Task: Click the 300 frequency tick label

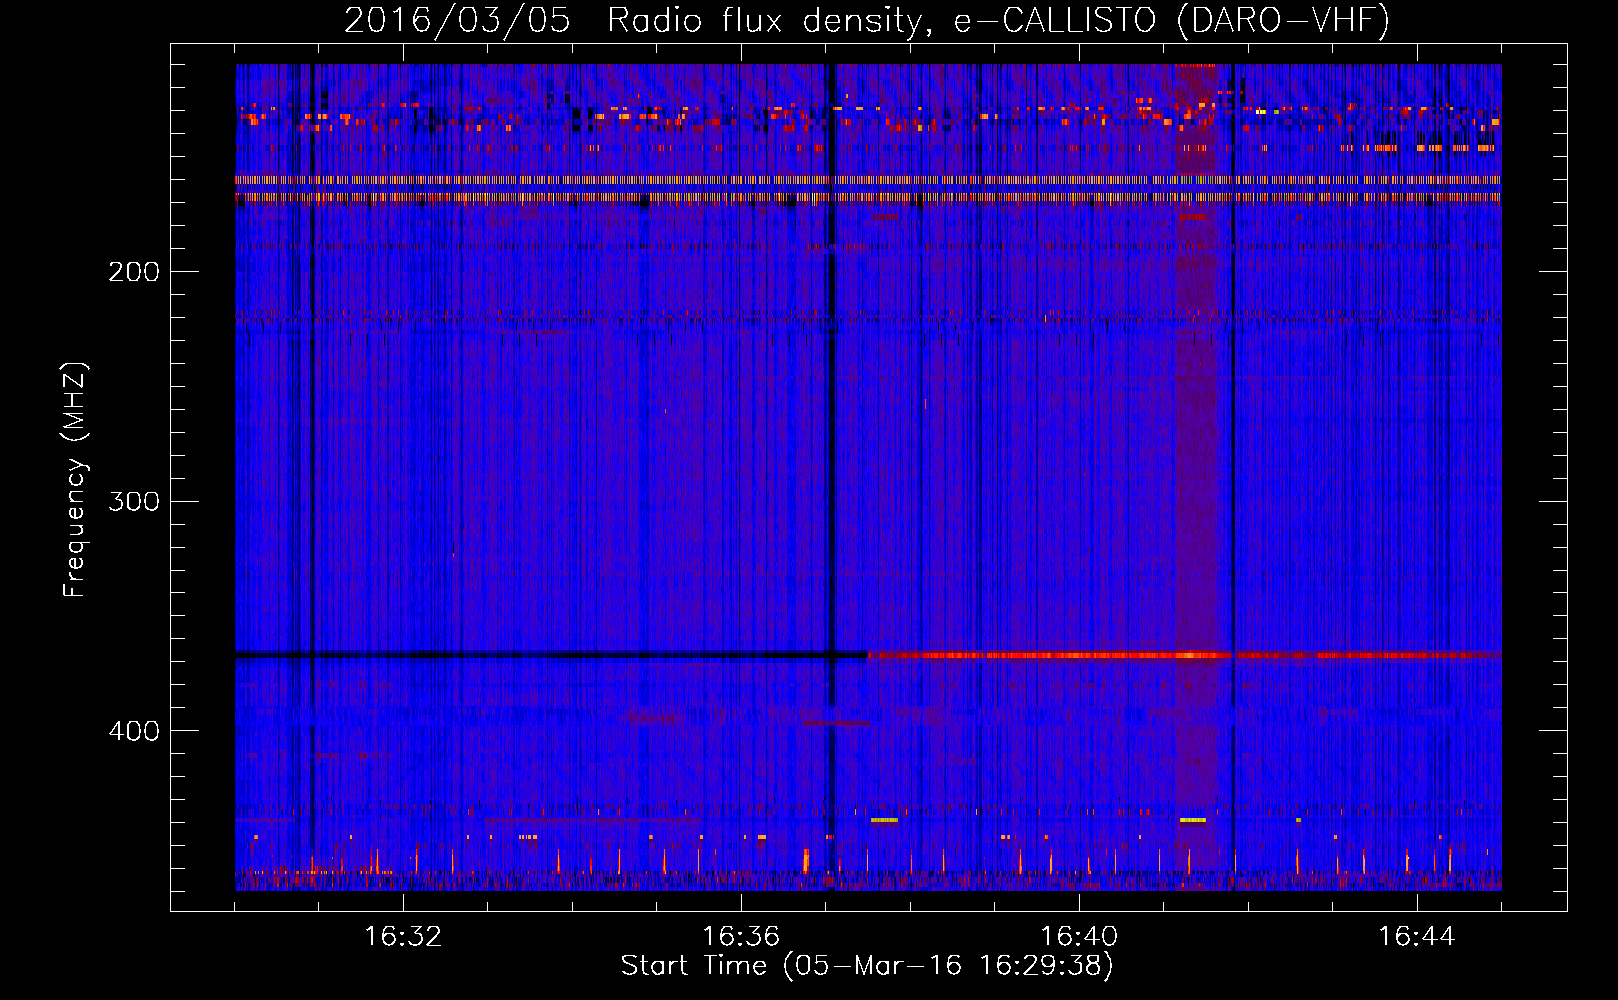Action: pyautogui.click(x=134, y=501)
